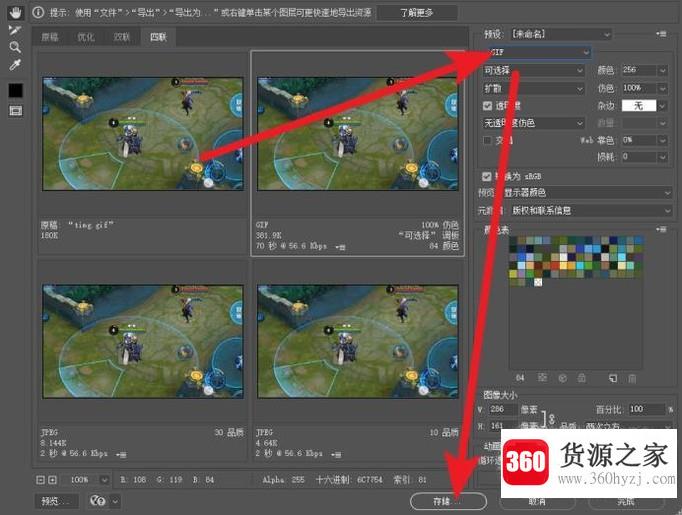Viewport: 682px width, 515px height.
Task: Click the percent field showing 100
Action: point(646,409)
